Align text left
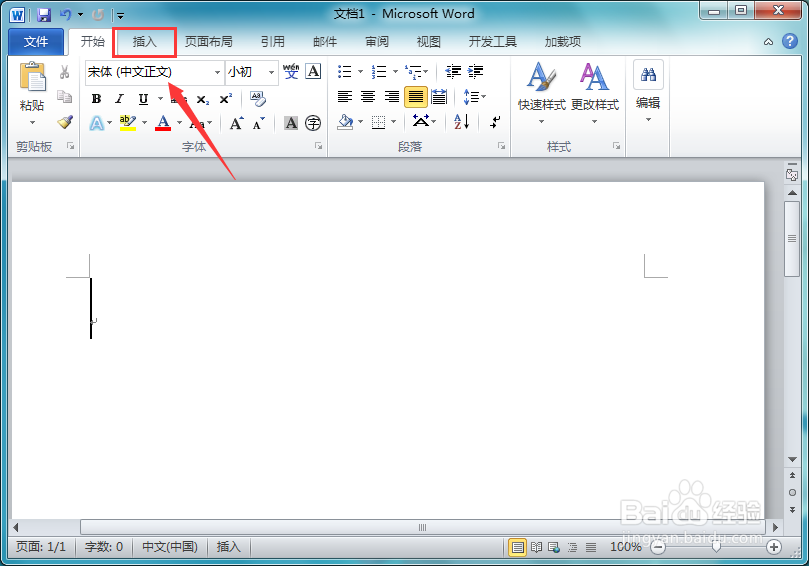Image resolution: width=809 pixels, height=566 pixels. [345, 96]
